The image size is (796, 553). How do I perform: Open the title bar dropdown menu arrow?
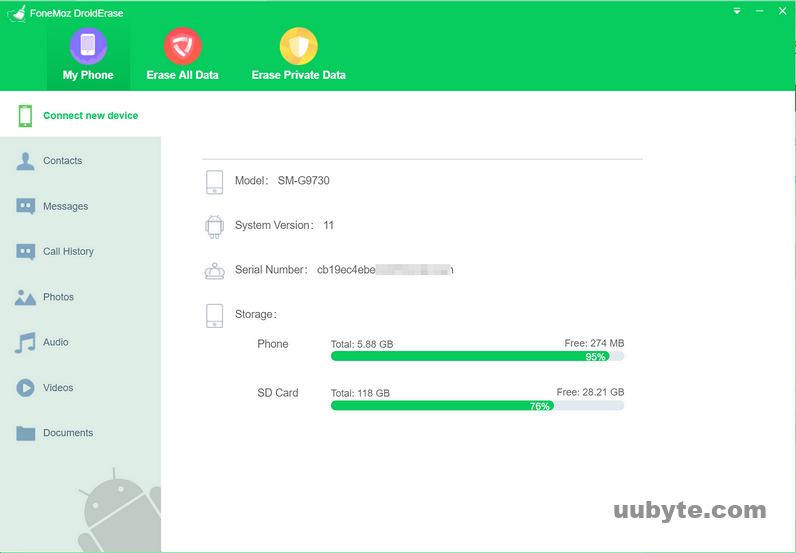coord(737,11)
